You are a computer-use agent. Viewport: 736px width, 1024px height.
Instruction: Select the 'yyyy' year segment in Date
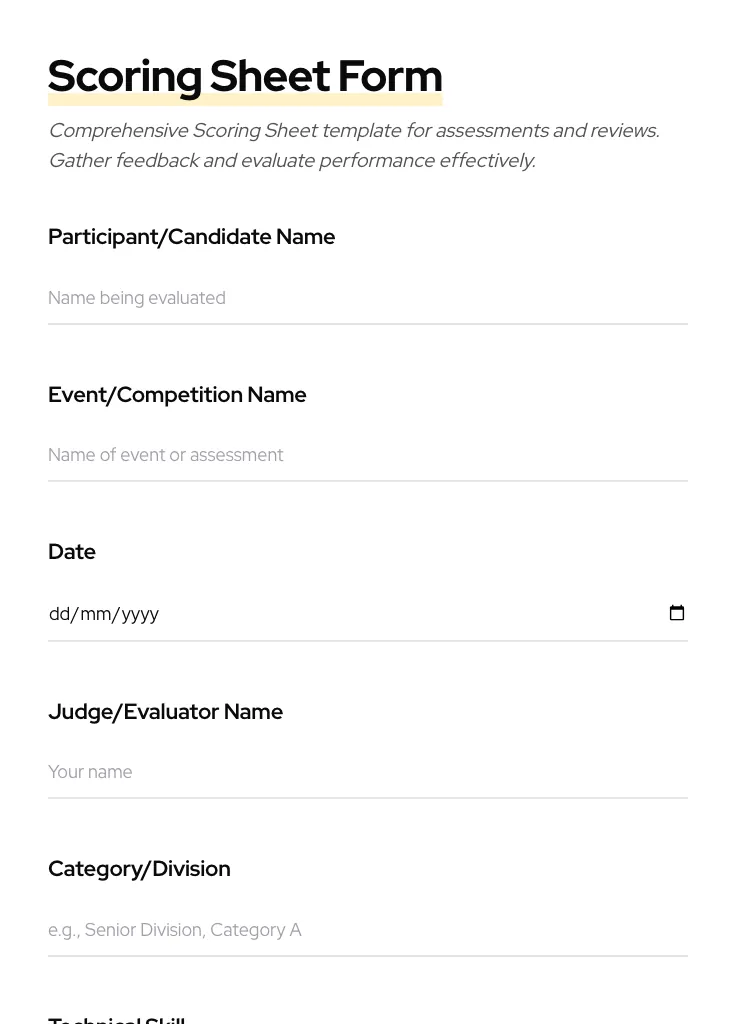click(140, 614)
